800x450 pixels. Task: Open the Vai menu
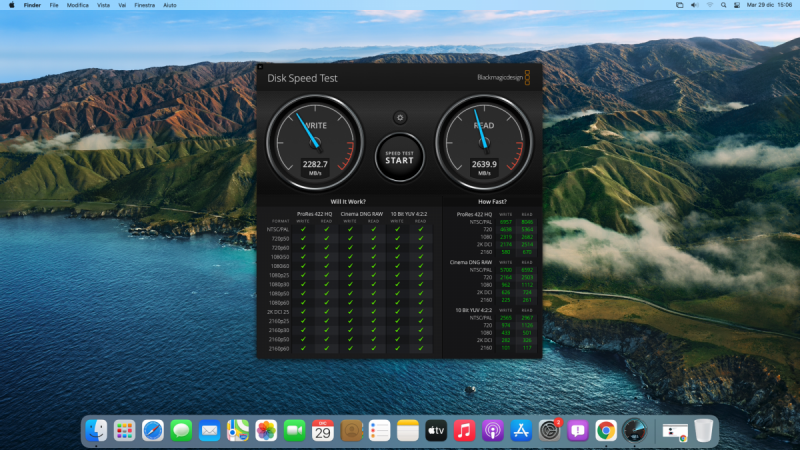[x=122, y=5]
